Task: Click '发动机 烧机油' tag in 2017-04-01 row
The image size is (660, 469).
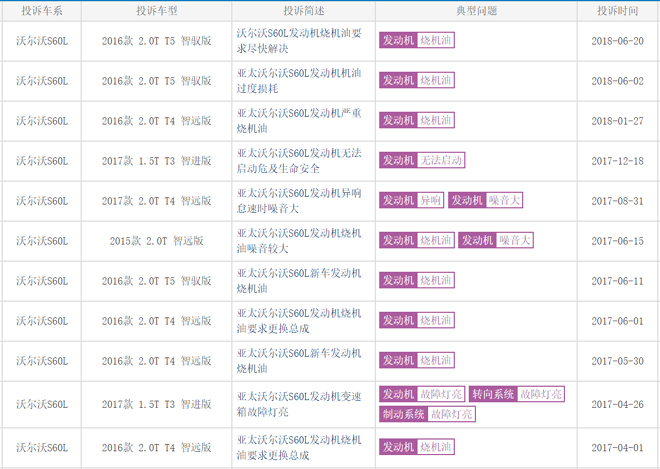Action: click(417, 447)
